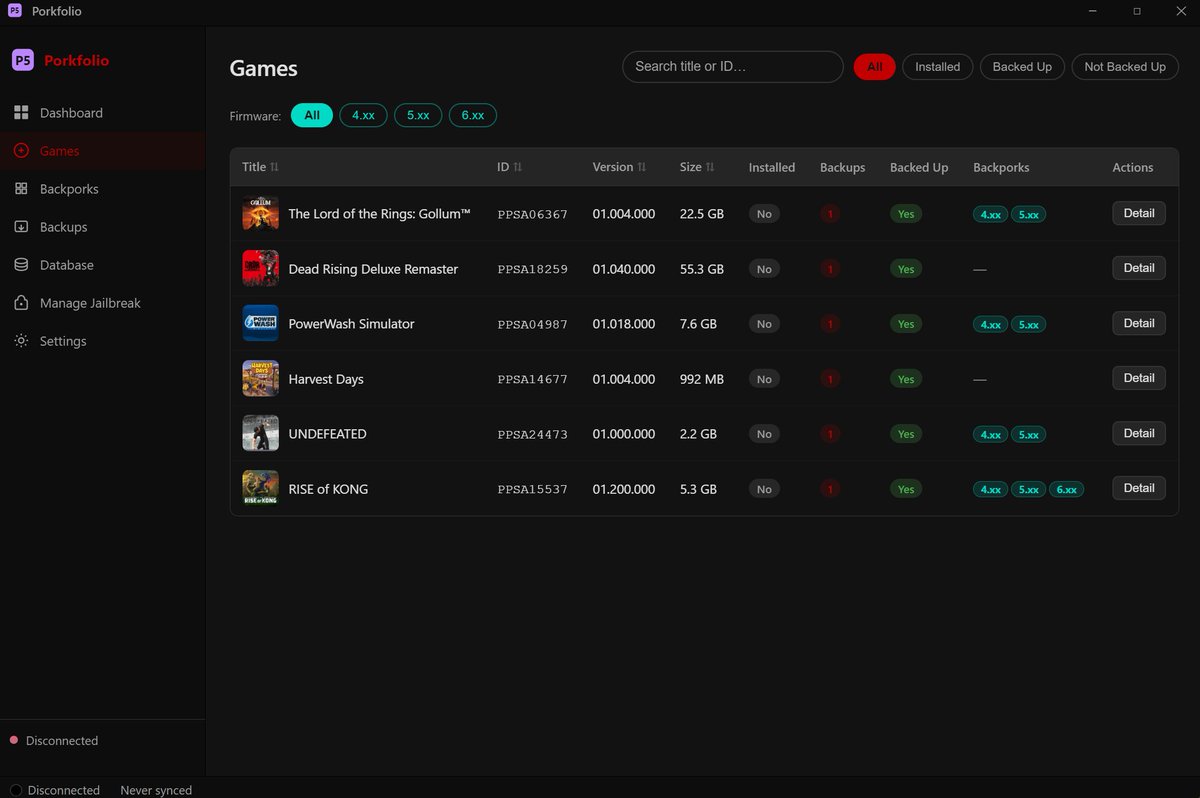
Task: Open Detail for Harvest Days
Action: click(x=1139, y=378)
